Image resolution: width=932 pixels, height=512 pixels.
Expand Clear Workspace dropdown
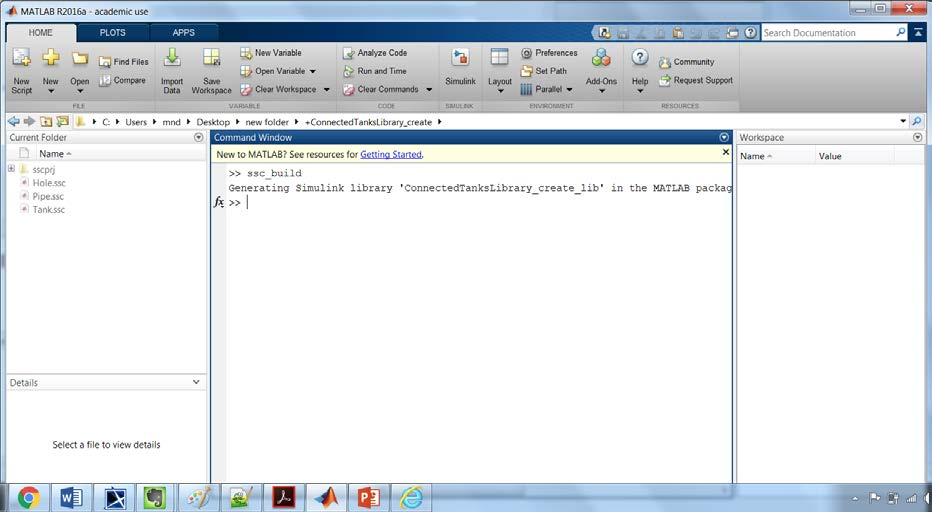(326, 90)
